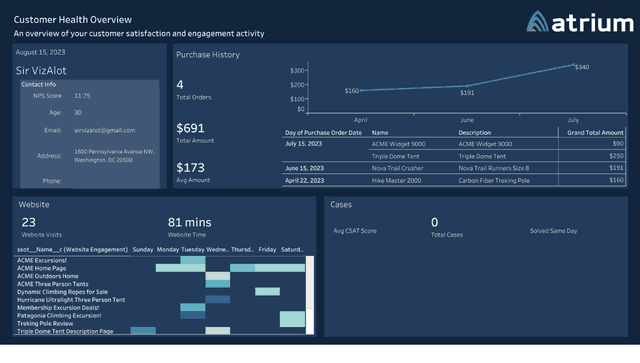Click the $250 grand total amount
This screenshot has width=640, height=363.
pos(616,156)
